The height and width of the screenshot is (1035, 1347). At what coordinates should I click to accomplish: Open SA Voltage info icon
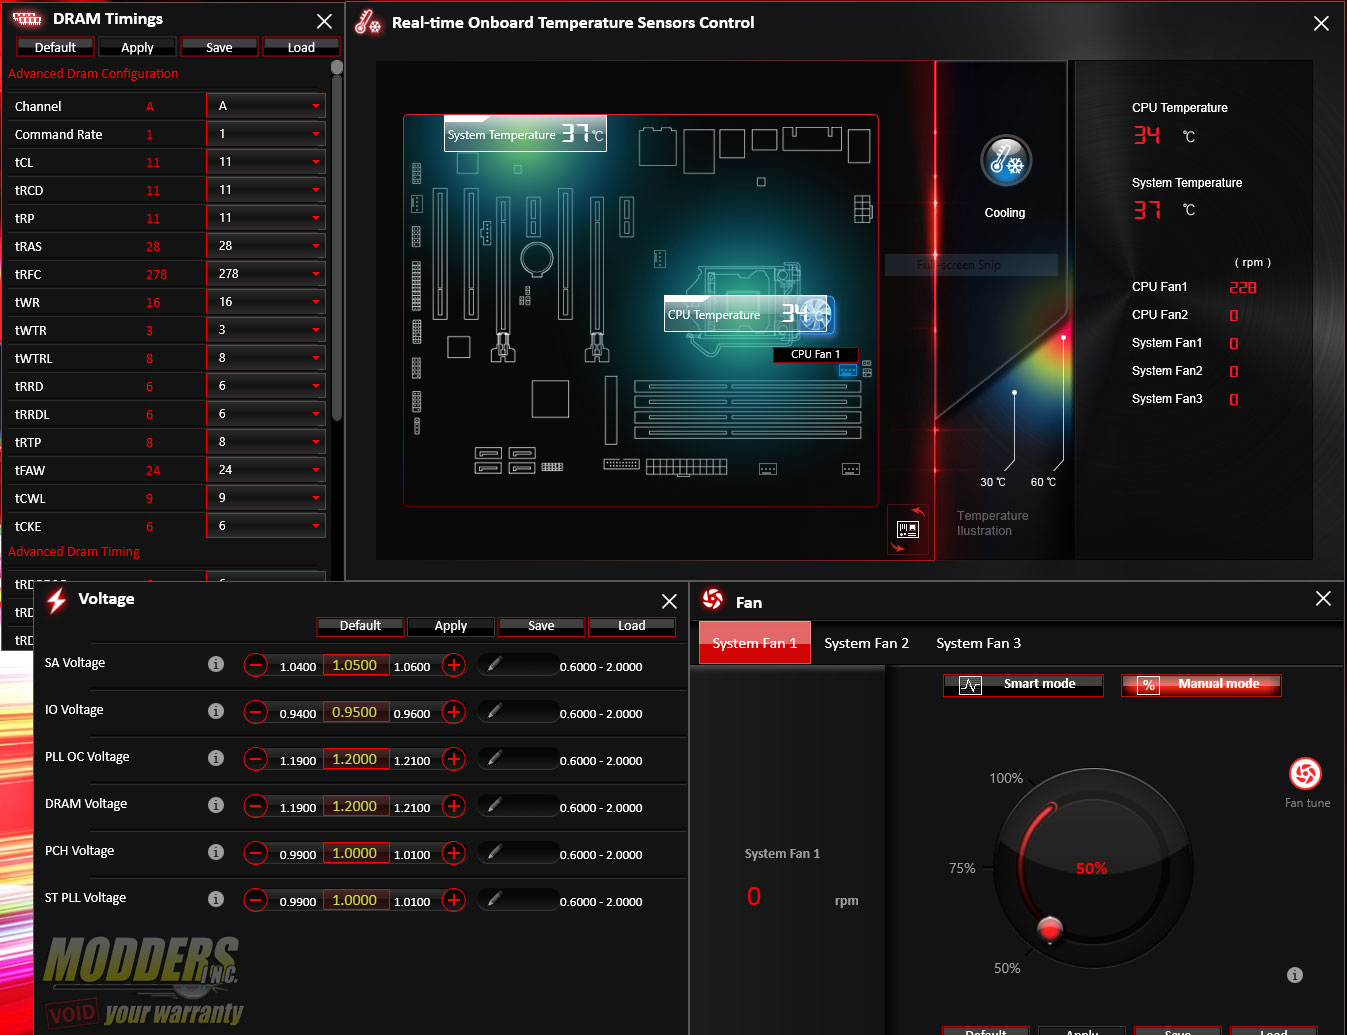216,664
